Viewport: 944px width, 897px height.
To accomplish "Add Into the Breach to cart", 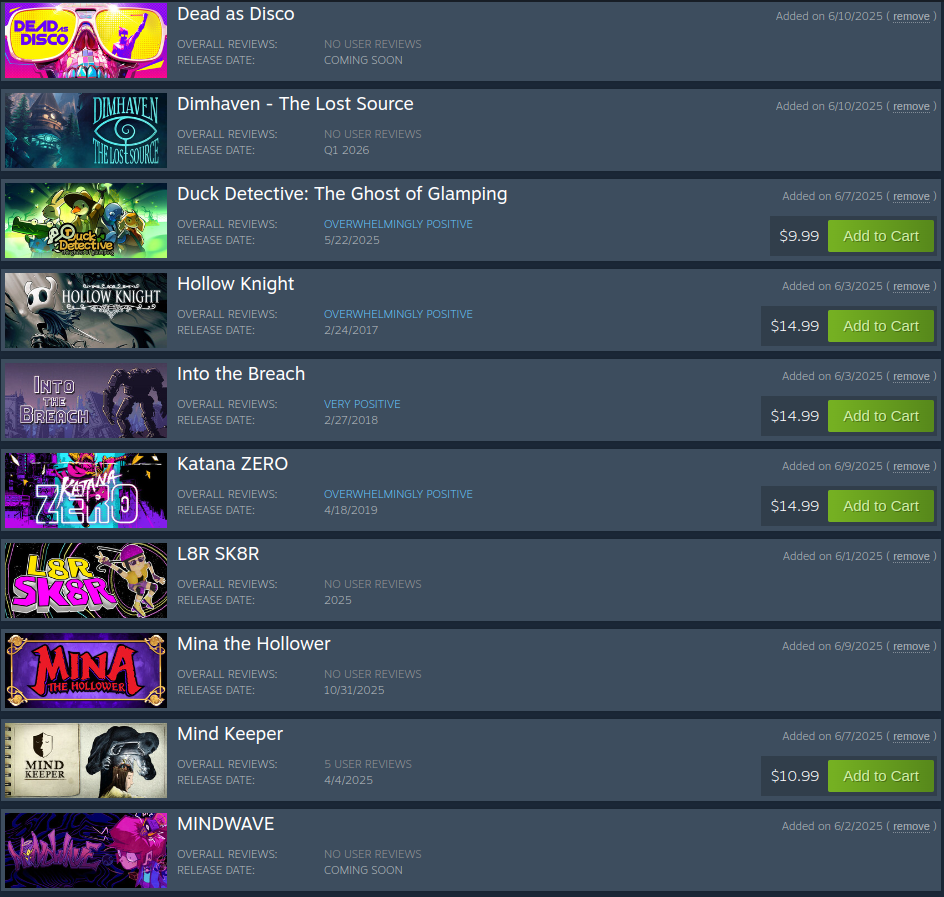I will coord(881,416).
